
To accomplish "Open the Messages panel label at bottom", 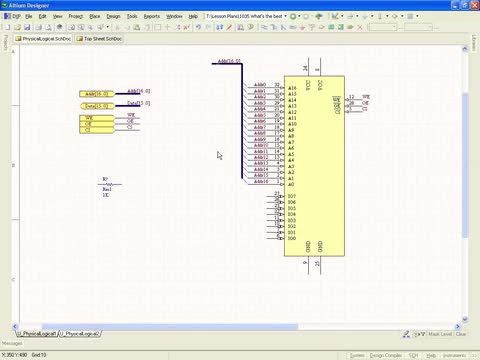I will tap(12, 343).
